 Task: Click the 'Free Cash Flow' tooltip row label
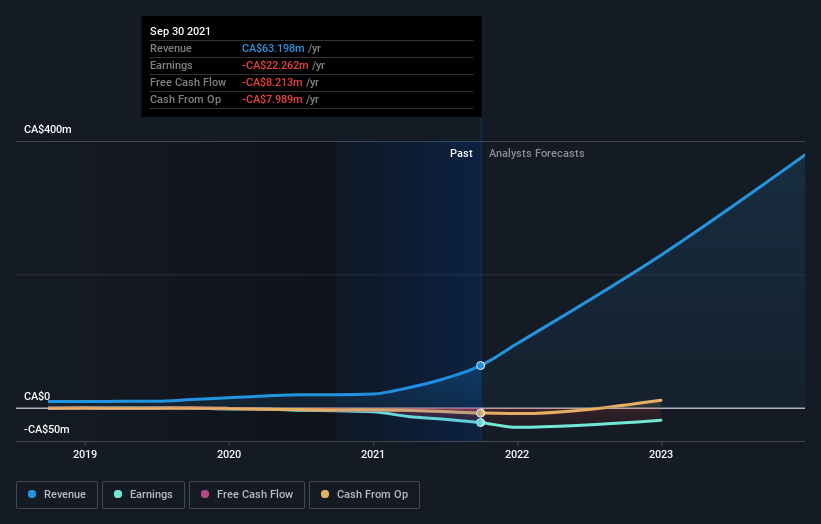pyautogui.click(x=188, y=82)
